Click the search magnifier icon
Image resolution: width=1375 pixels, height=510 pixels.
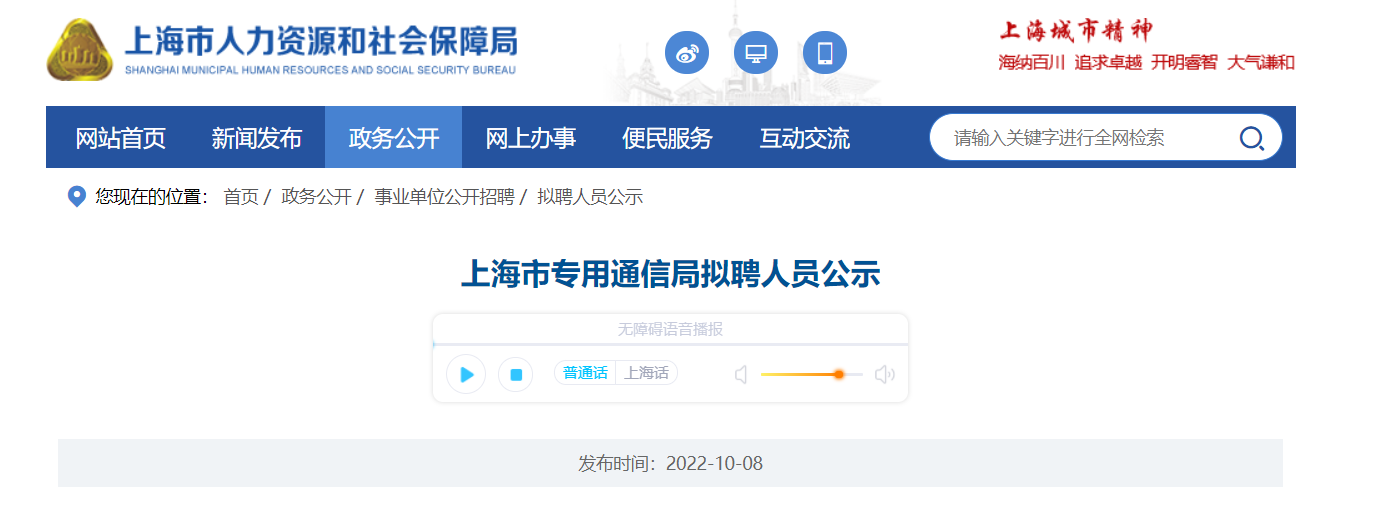(x=1252, y=138)
